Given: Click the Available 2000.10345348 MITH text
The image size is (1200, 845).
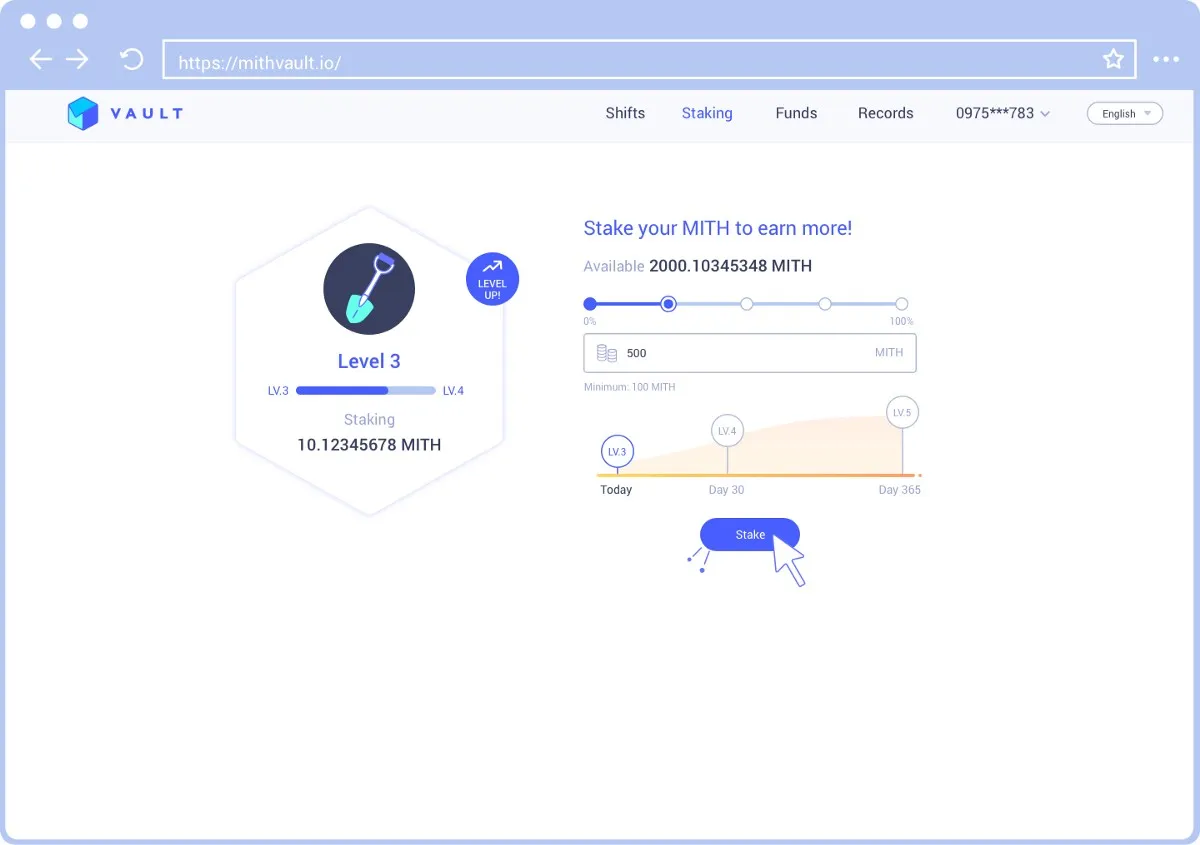Looking at the screenshot, I should point(698,266).
